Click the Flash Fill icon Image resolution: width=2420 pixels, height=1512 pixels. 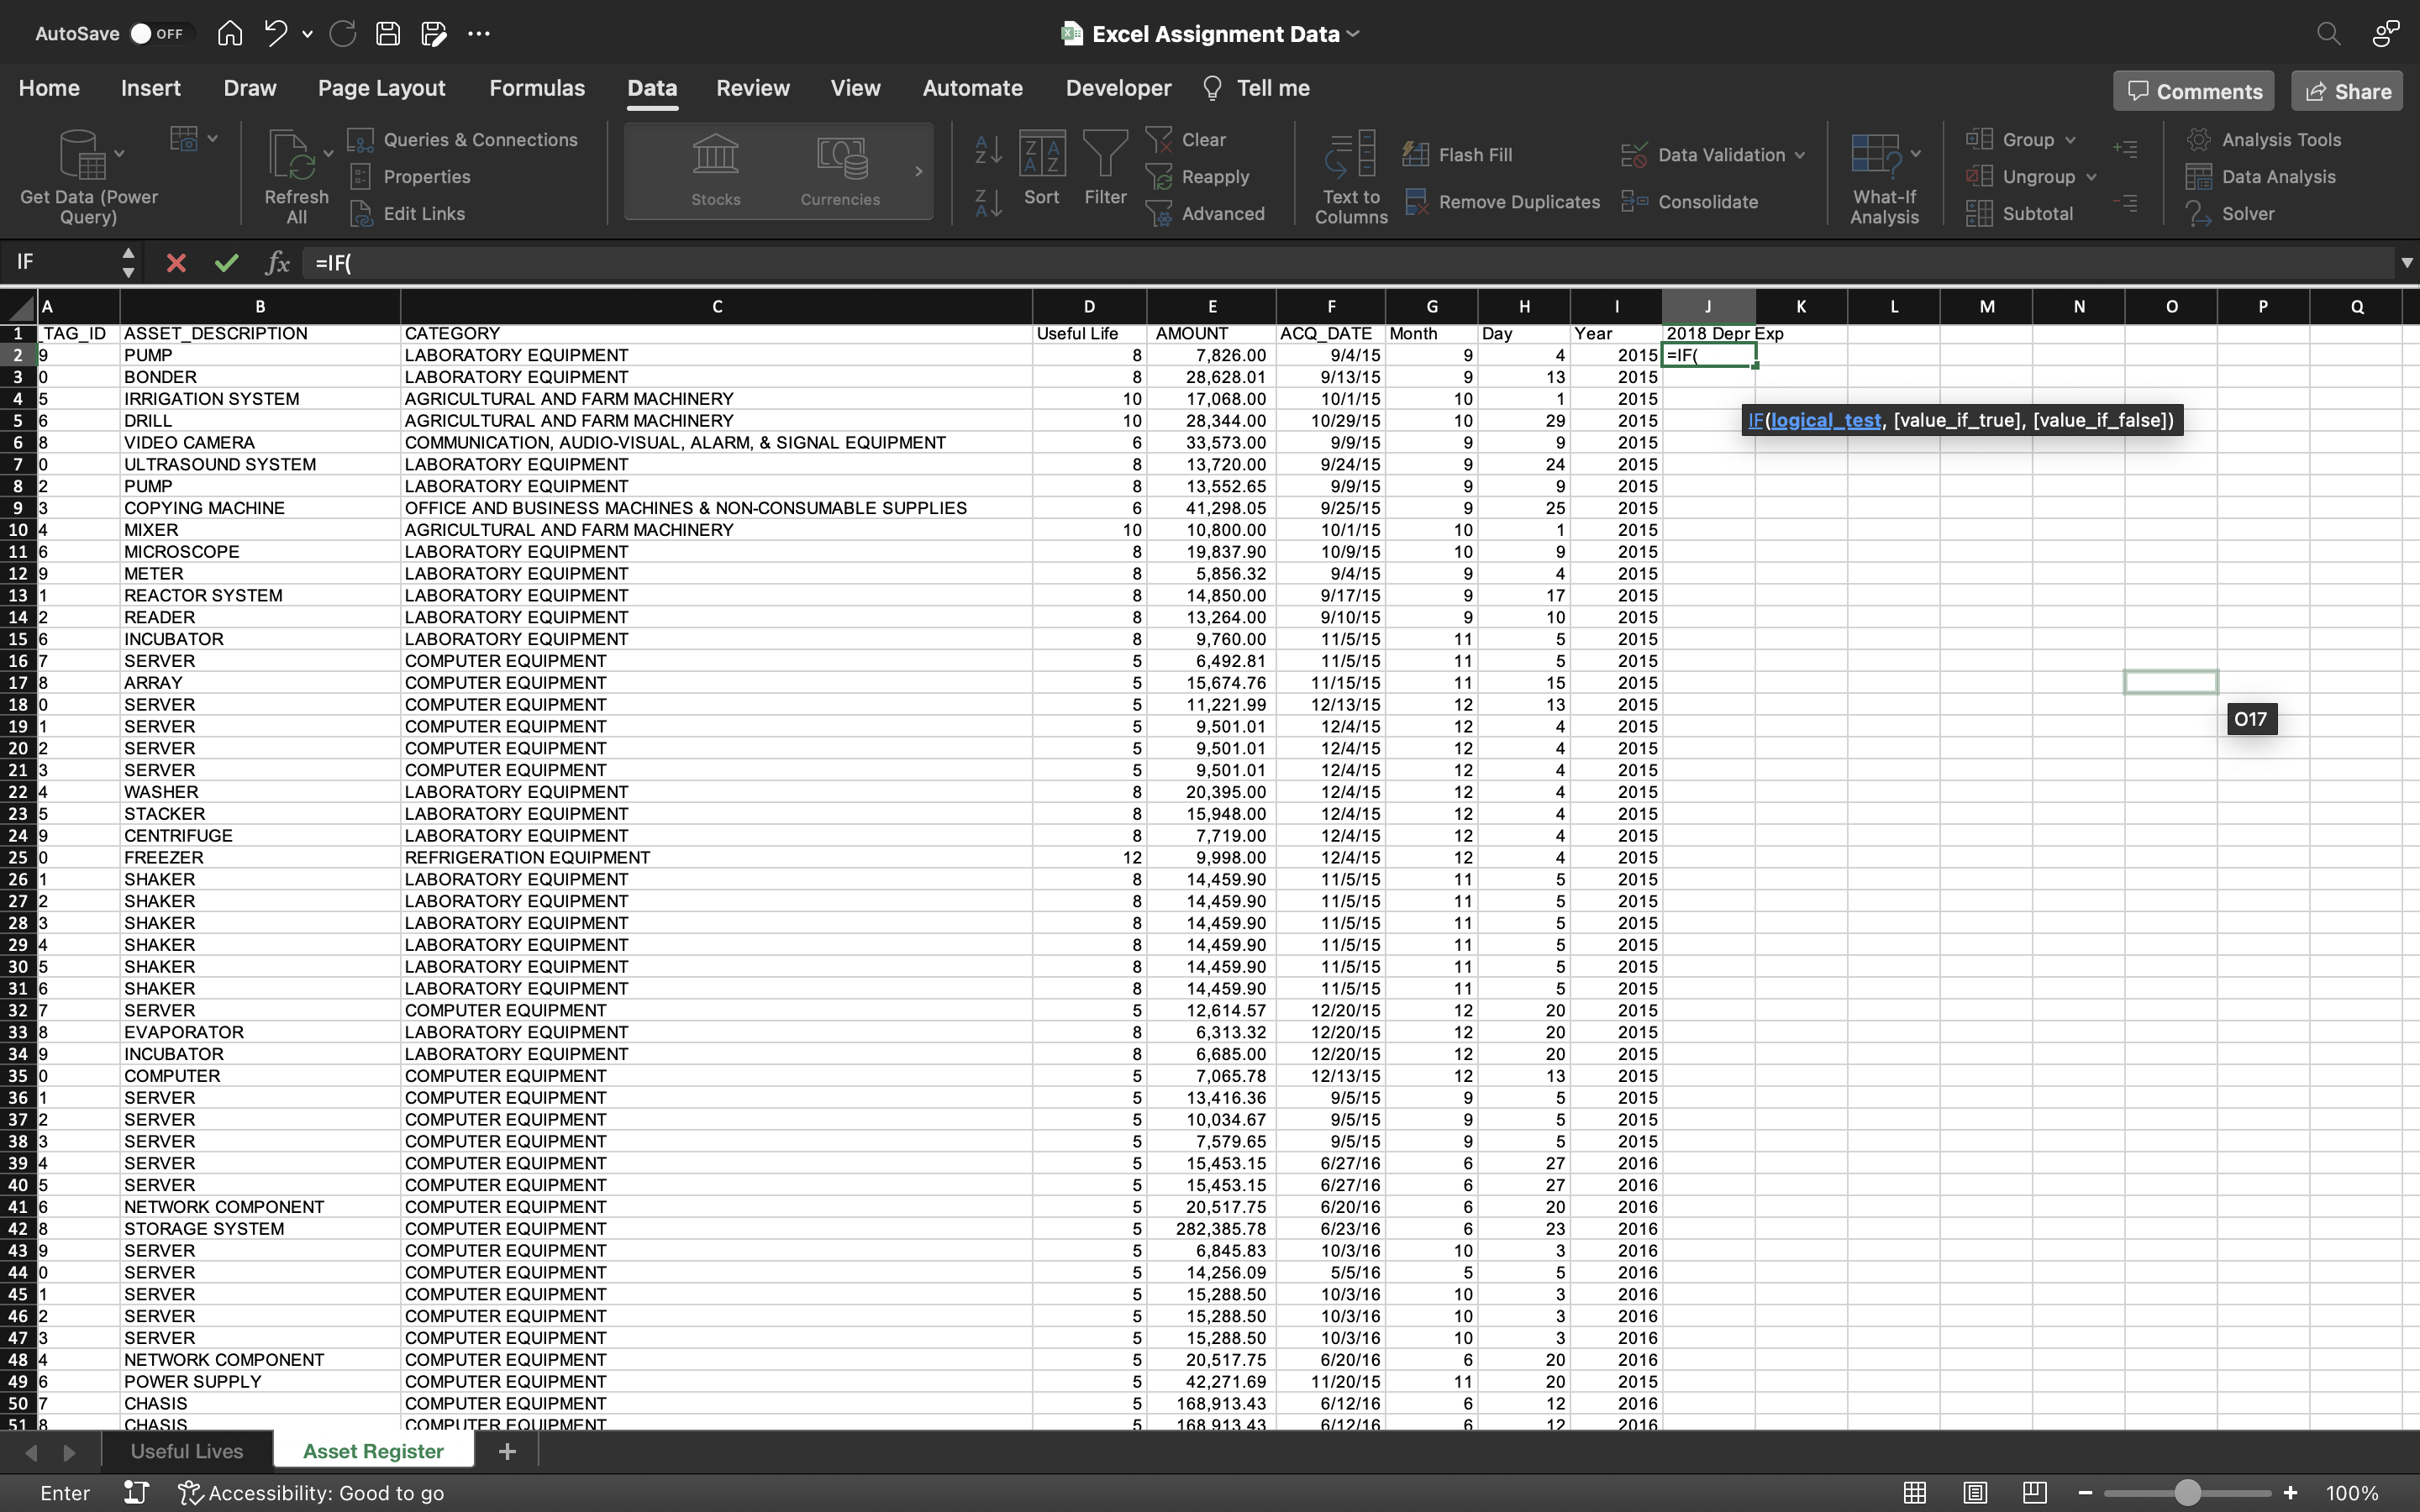click(1415, 154)
